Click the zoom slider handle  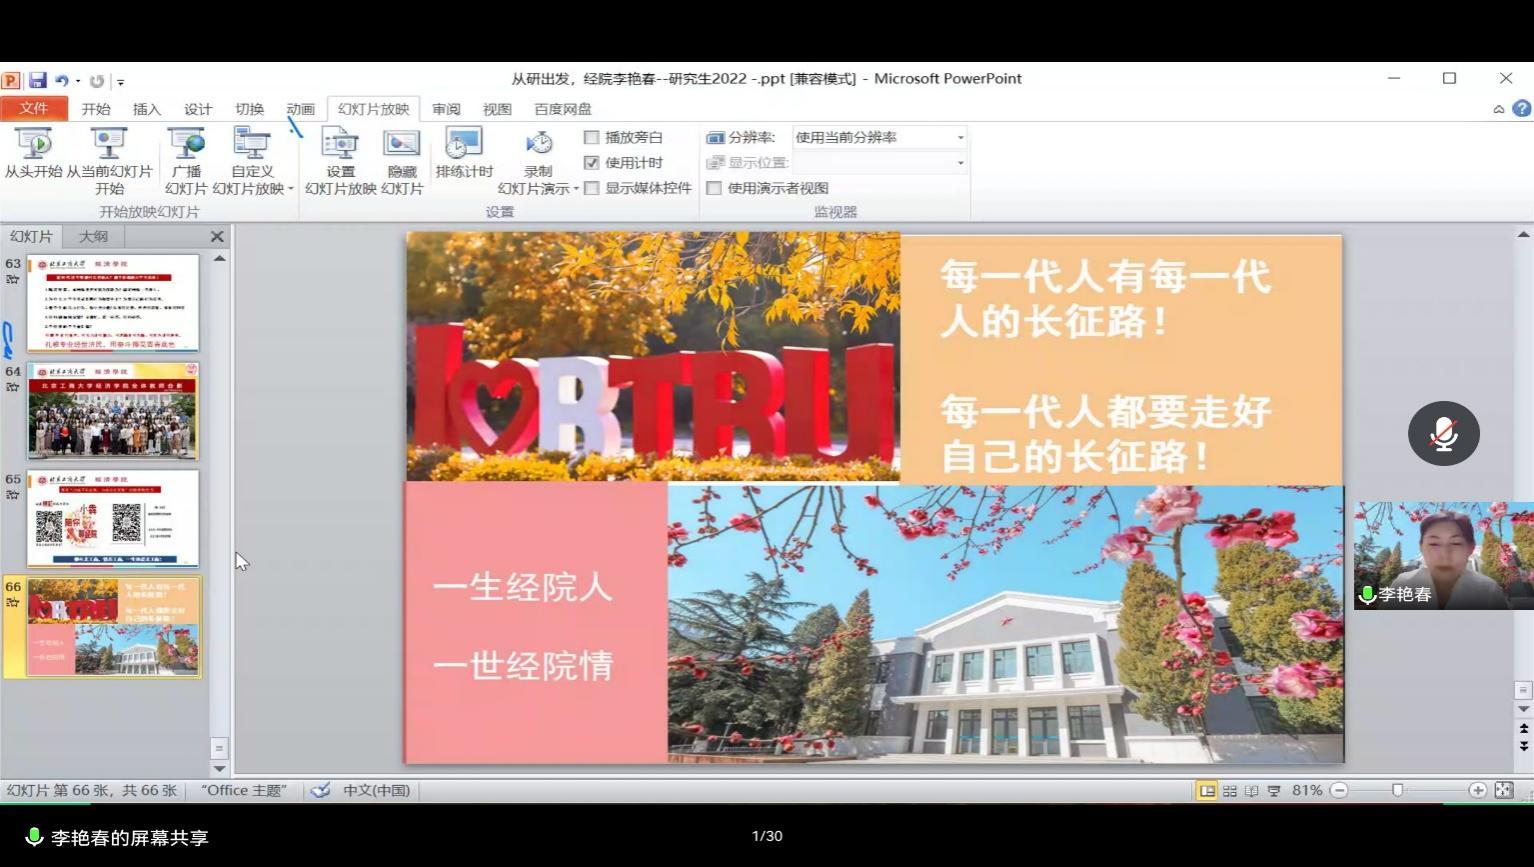(x=1398, y=790)
